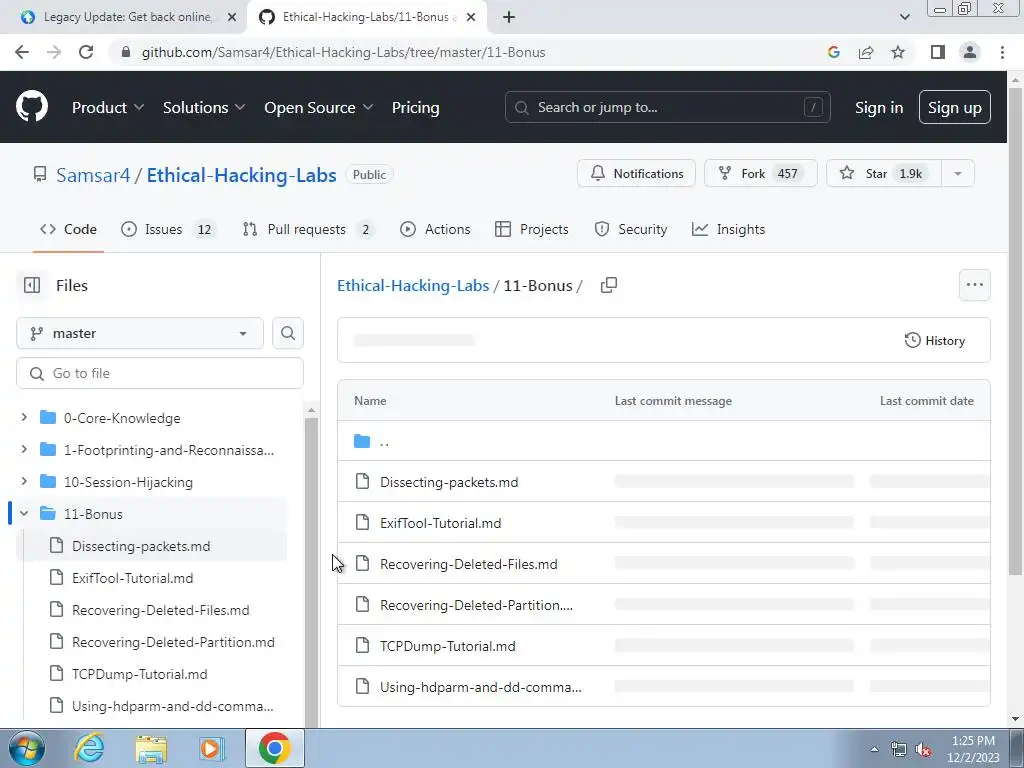Click the Sign in link

point(879,108)
